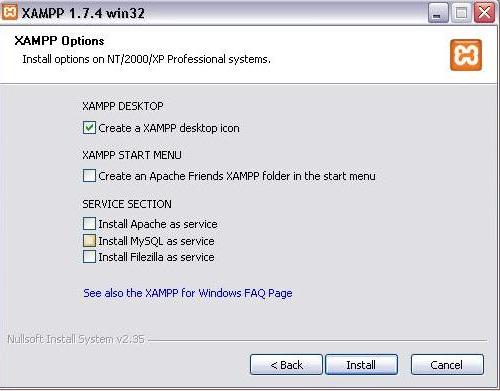Enable Apache Friends XAMPP start menu folder
This screenshot has height=391, width=500.
[89, 176]
